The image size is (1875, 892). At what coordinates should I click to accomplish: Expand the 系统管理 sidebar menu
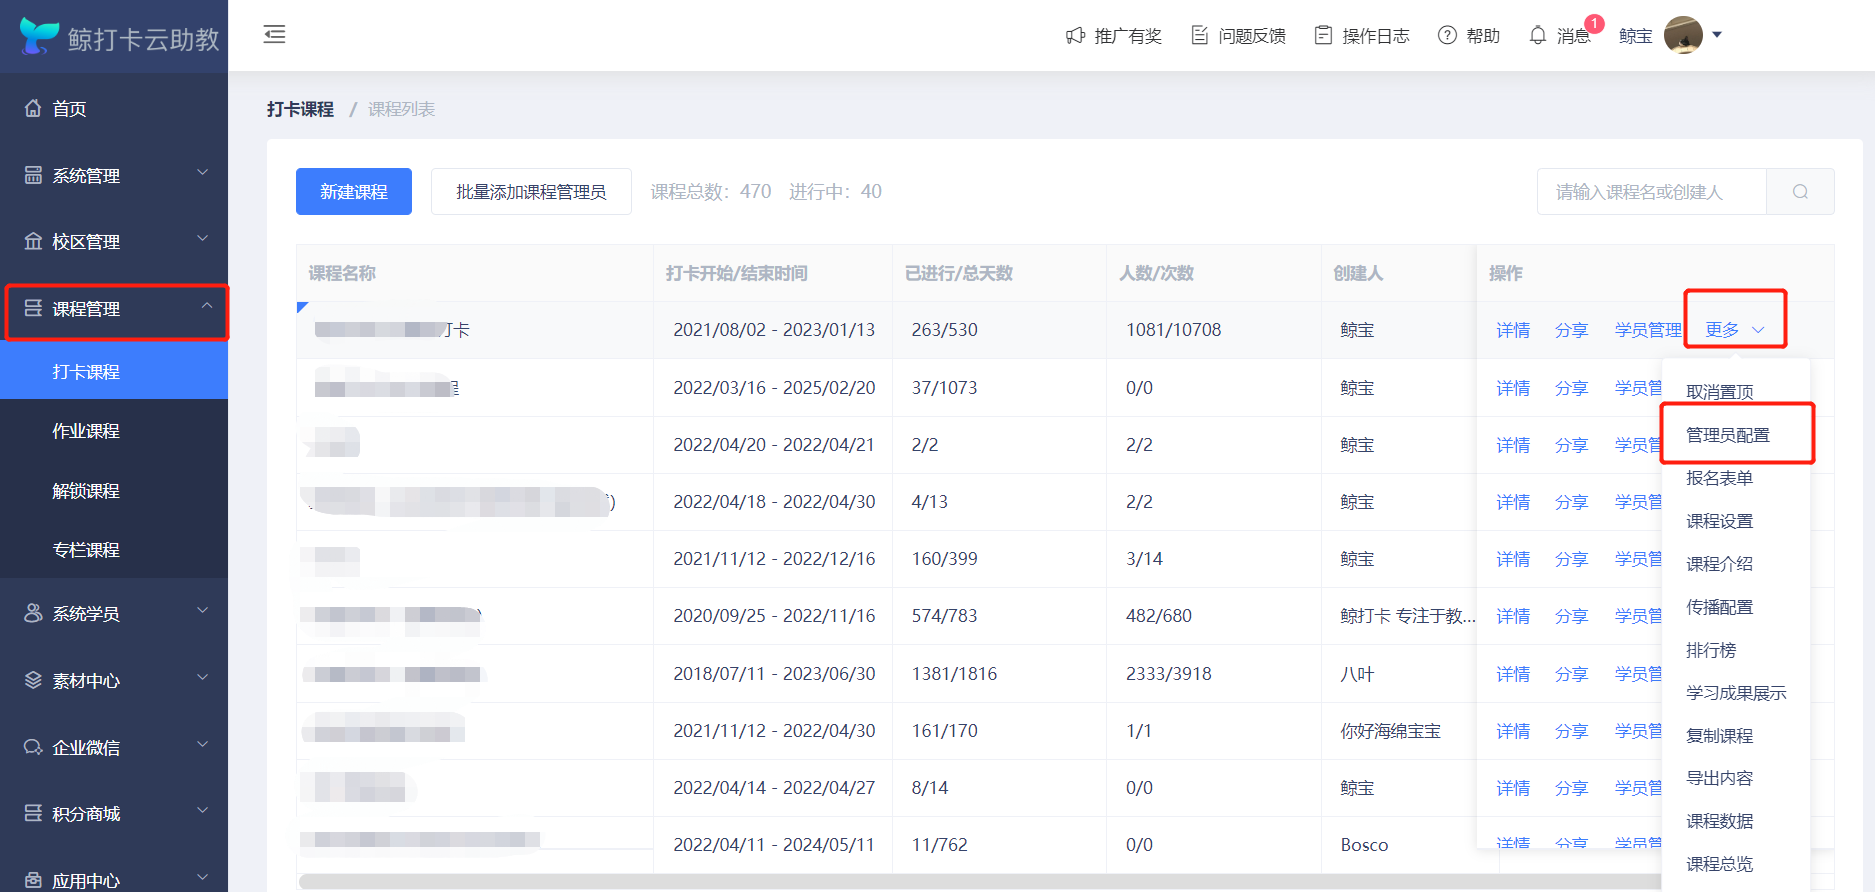tap(114, 176)
